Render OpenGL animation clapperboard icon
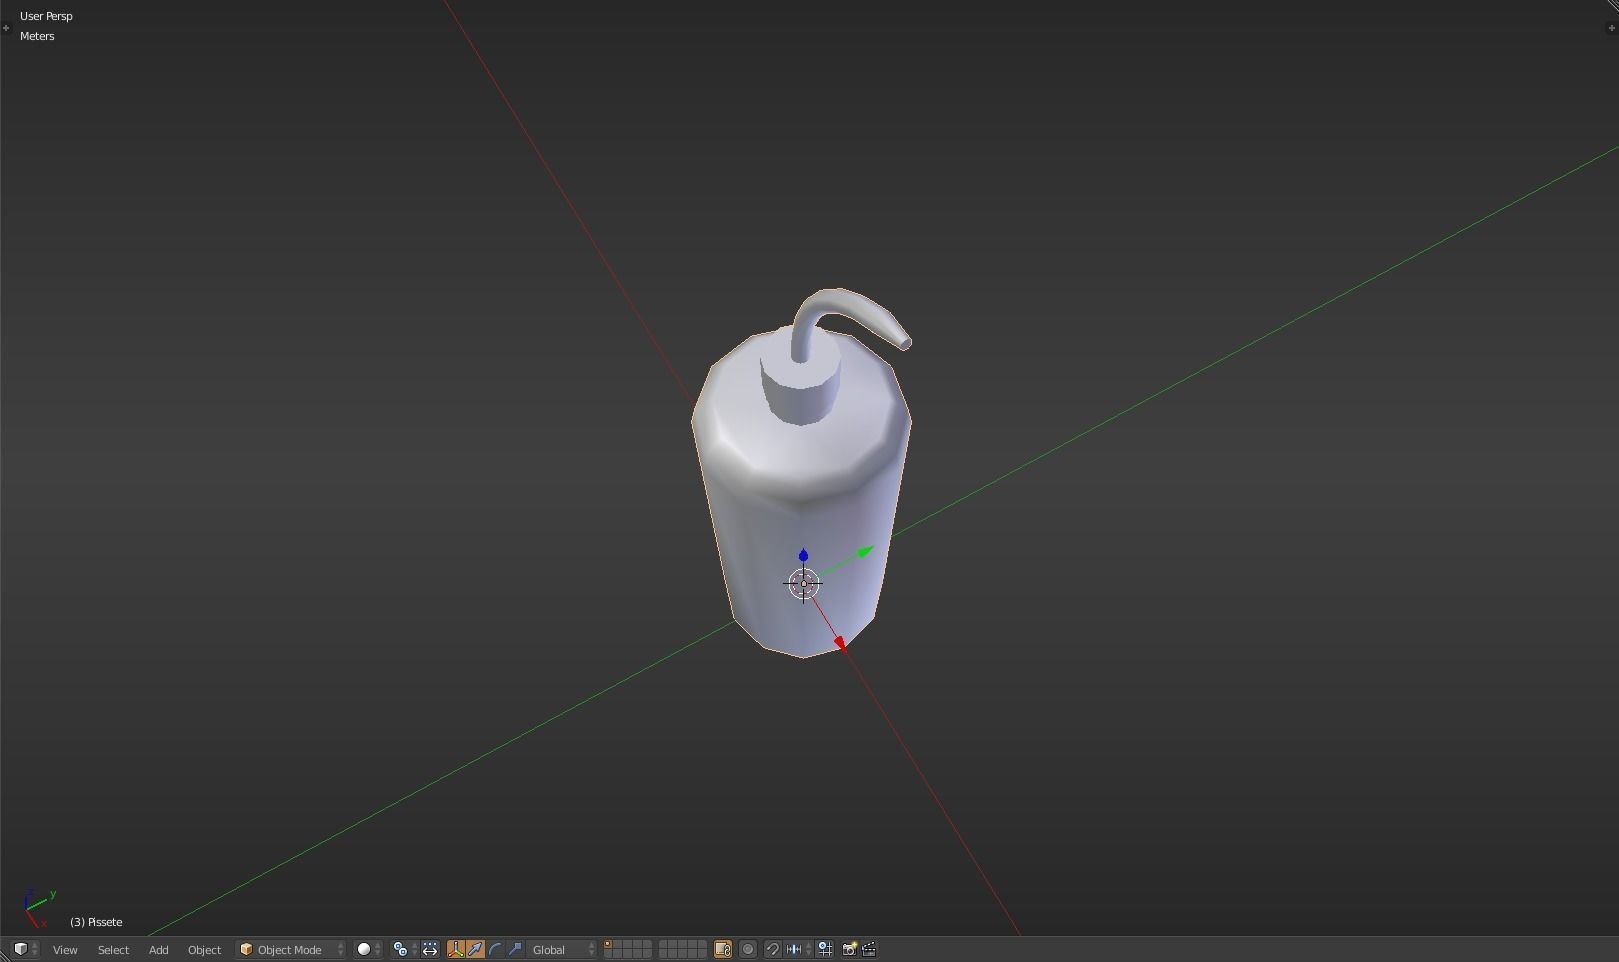This screenshot has width=1619, height=962. pos(869,949)
